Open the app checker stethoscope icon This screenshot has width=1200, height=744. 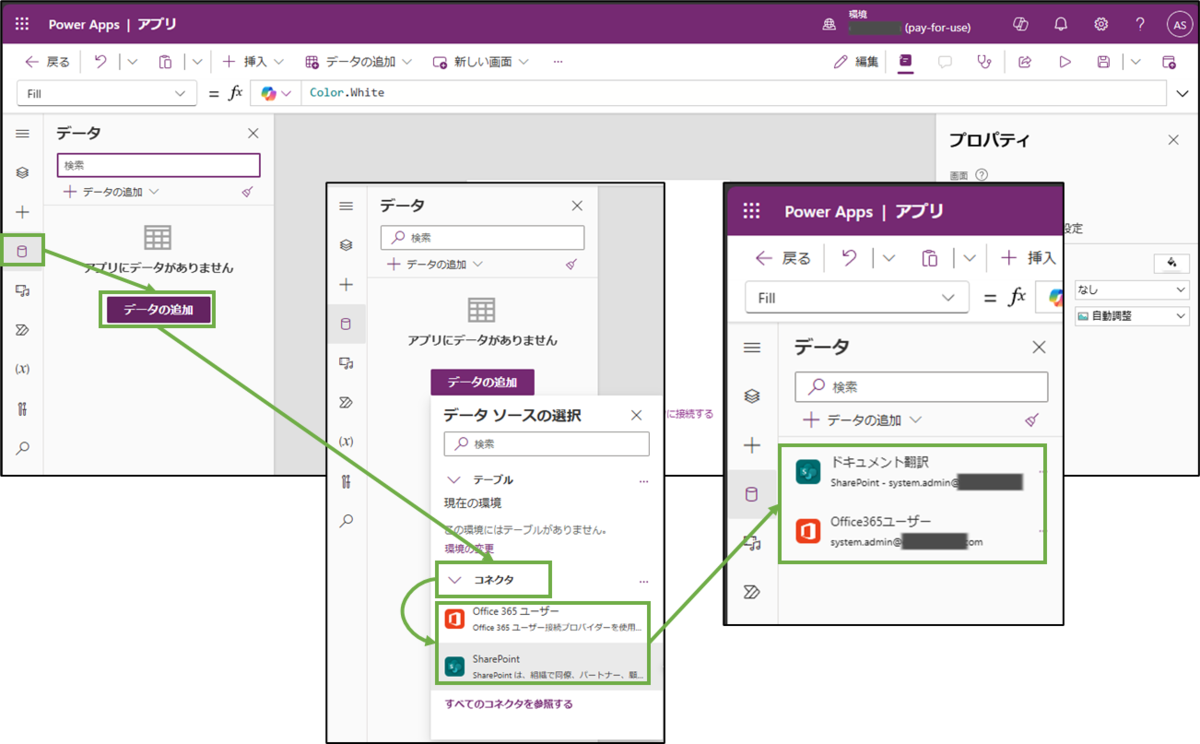click(985, 62)
